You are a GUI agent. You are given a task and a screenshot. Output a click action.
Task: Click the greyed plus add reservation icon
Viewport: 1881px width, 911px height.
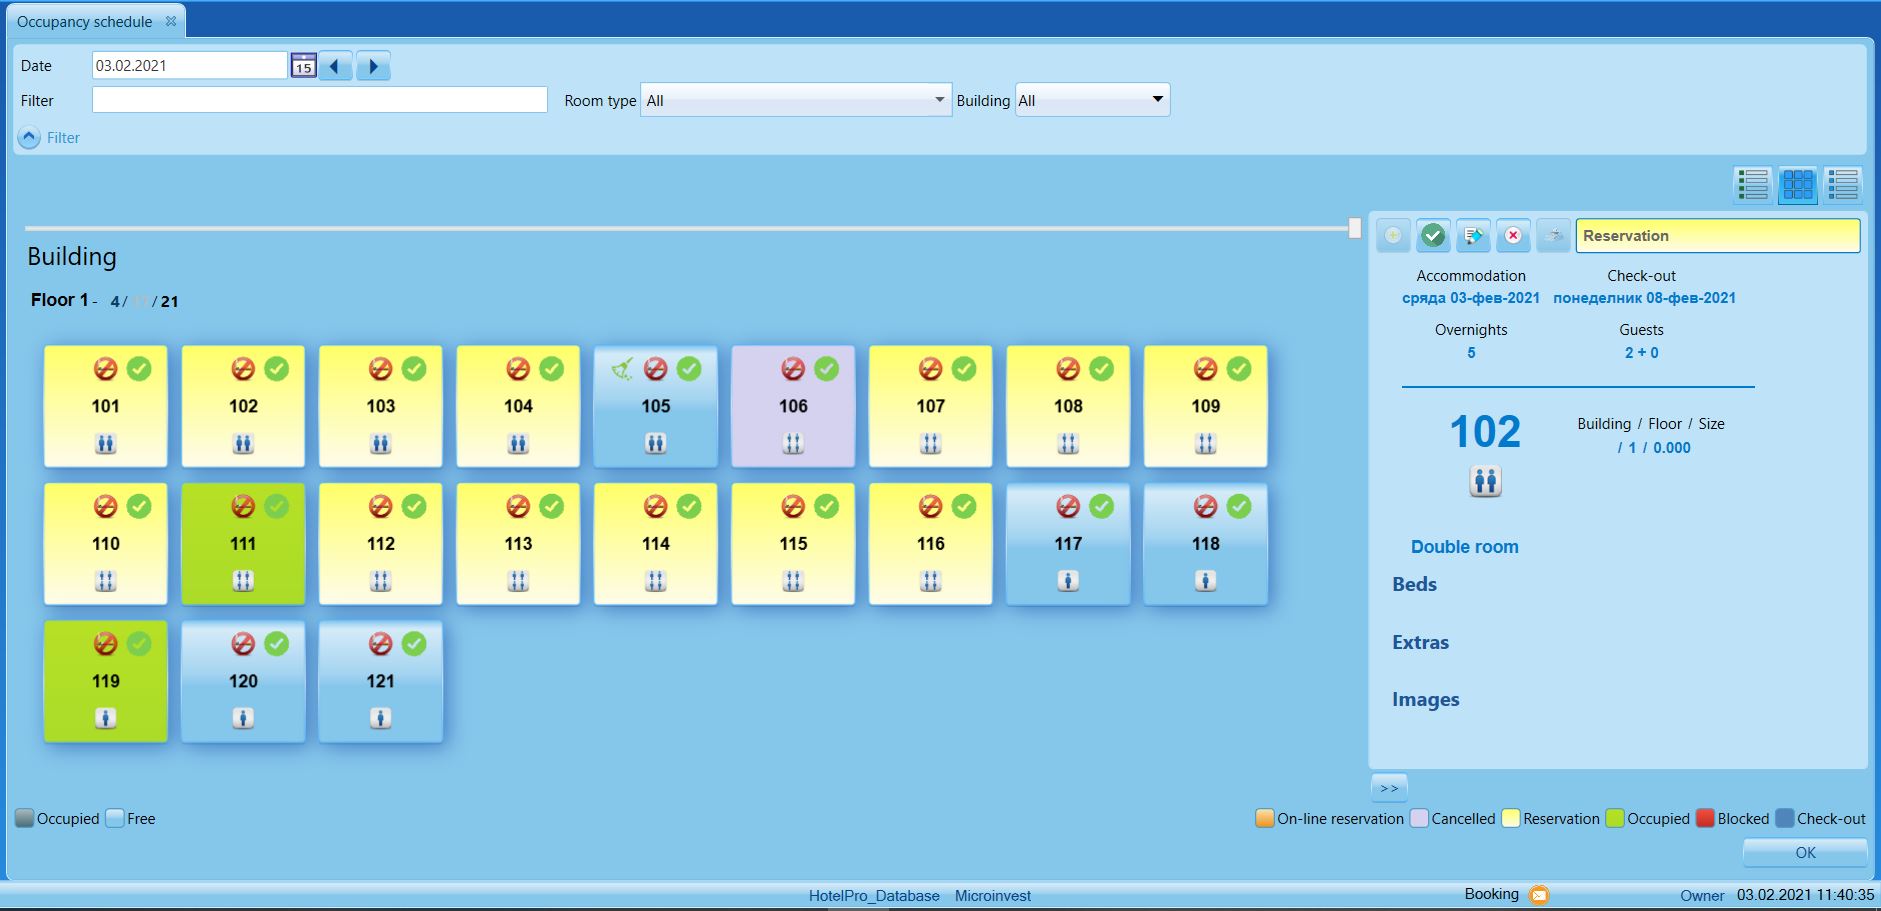(1393, 235)
